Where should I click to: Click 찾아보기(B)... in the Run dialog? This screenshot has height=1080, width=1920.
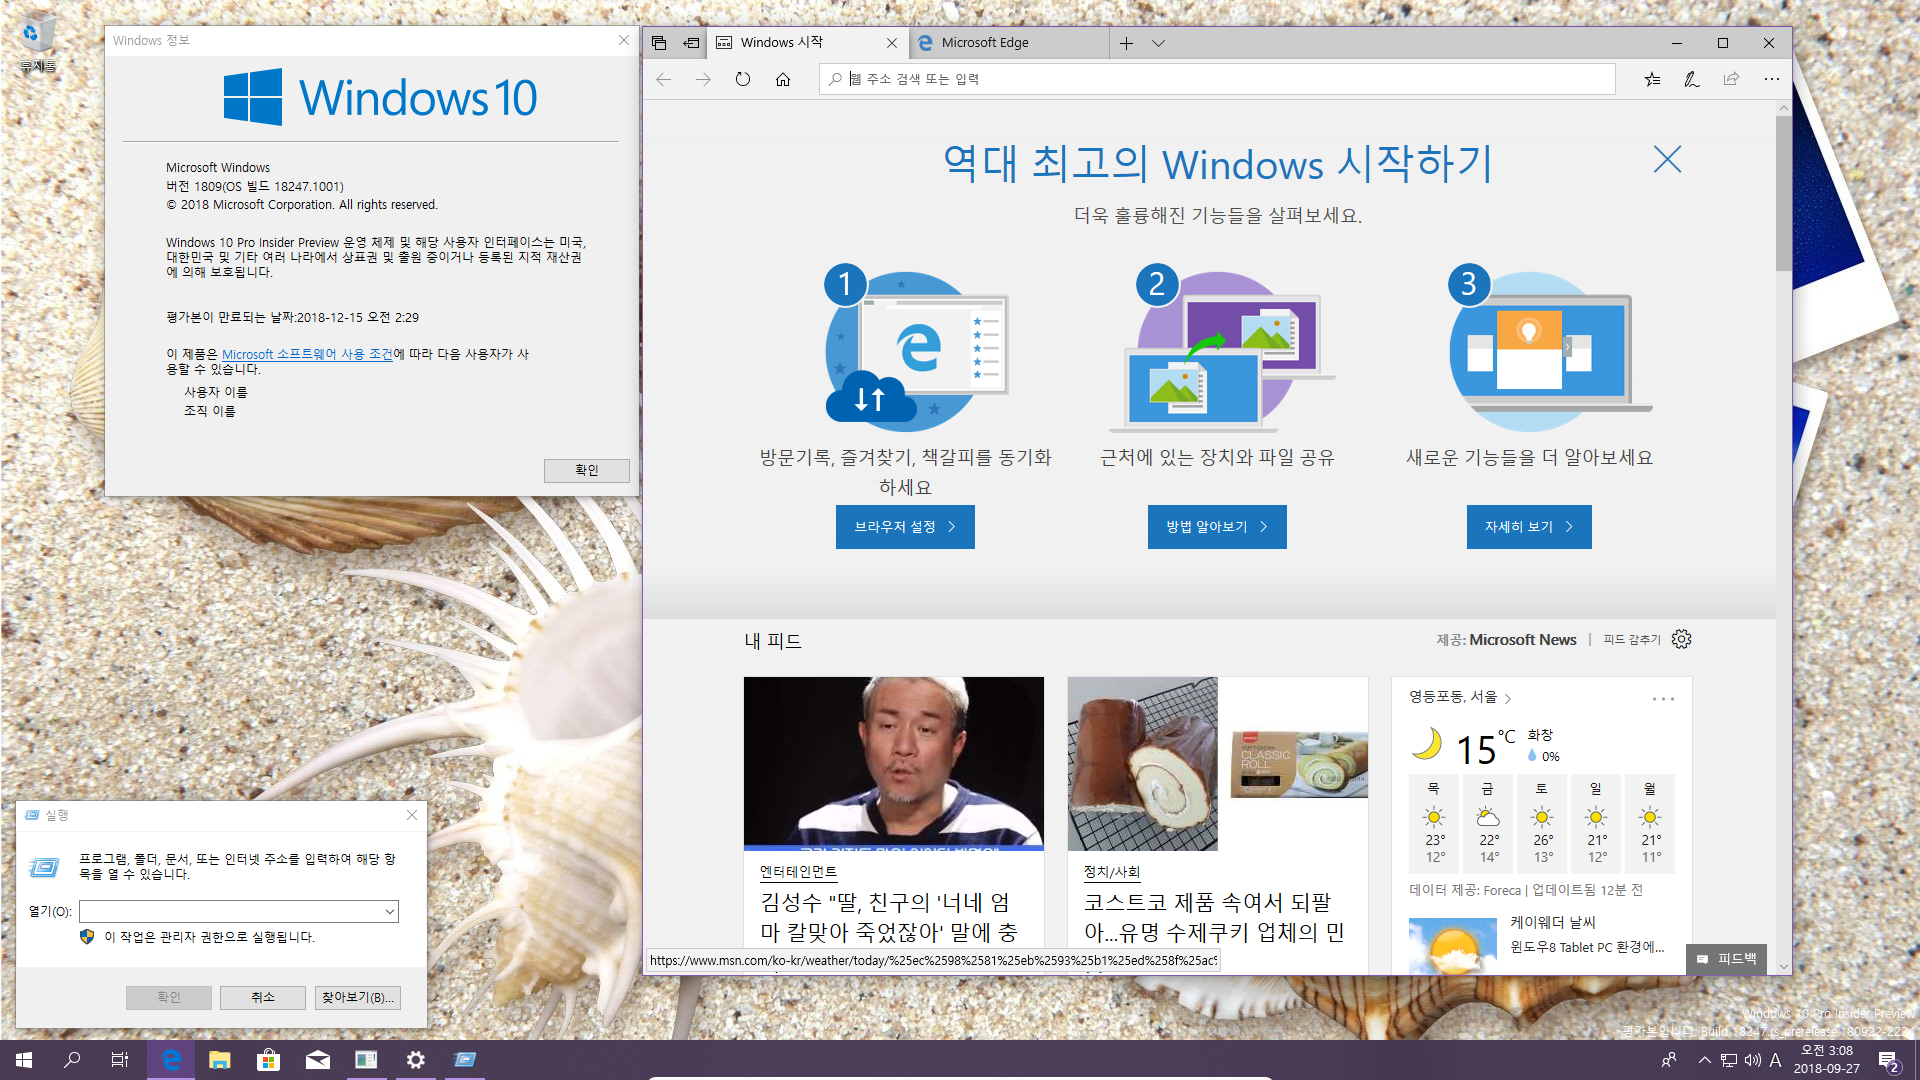pos(357,997)
